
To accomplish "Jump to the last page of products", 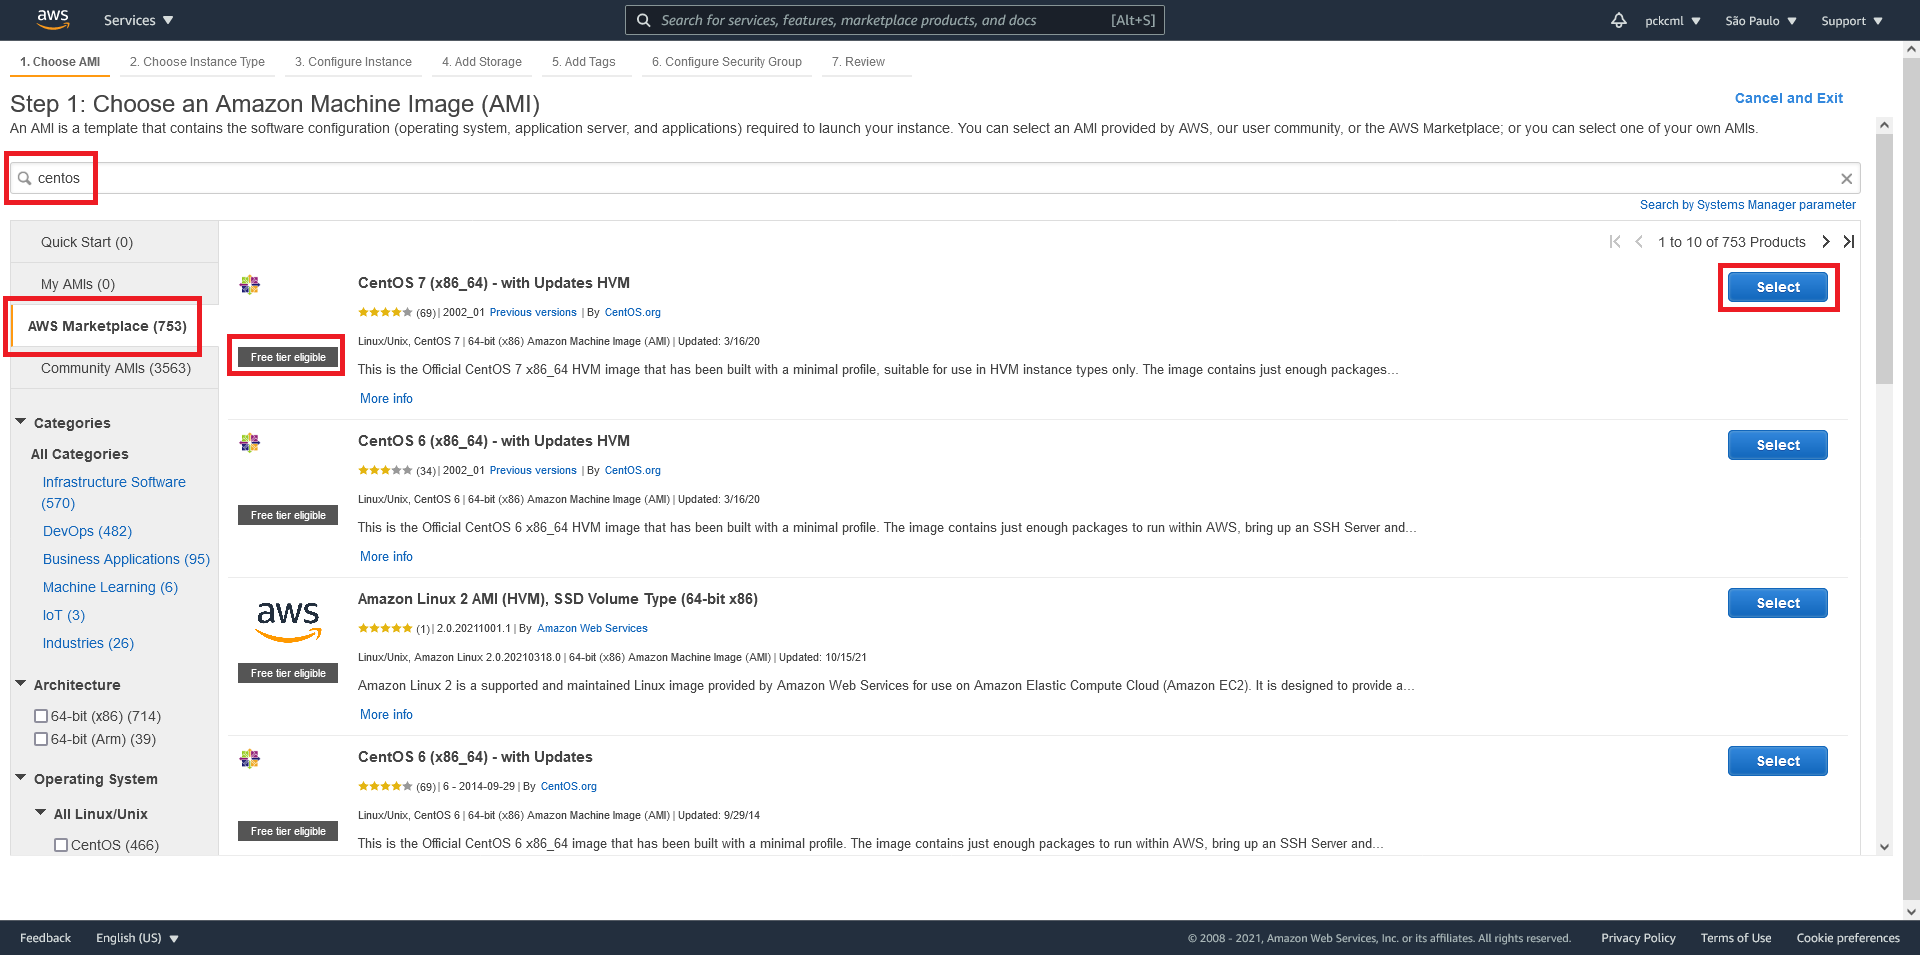I will tap(1849, 241).
